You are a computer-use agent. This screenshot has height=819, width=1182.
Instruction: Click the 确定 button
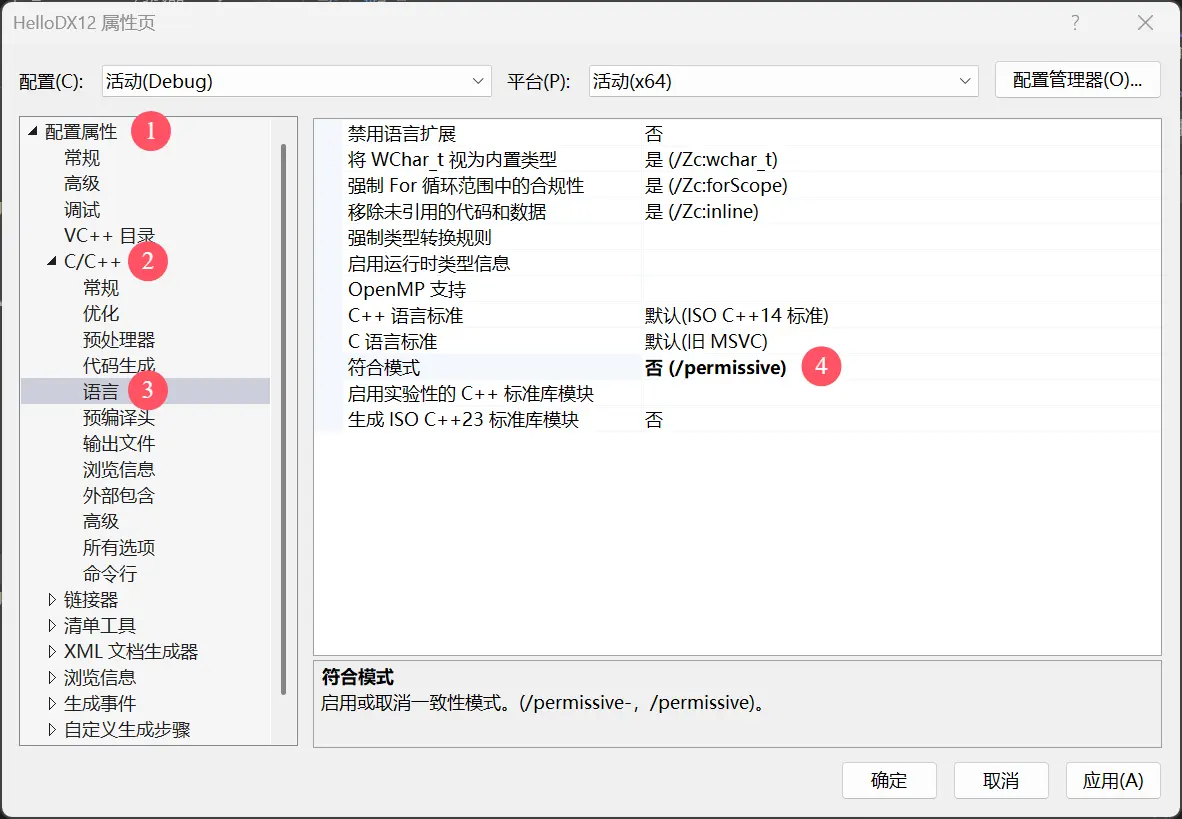(888, 780)
